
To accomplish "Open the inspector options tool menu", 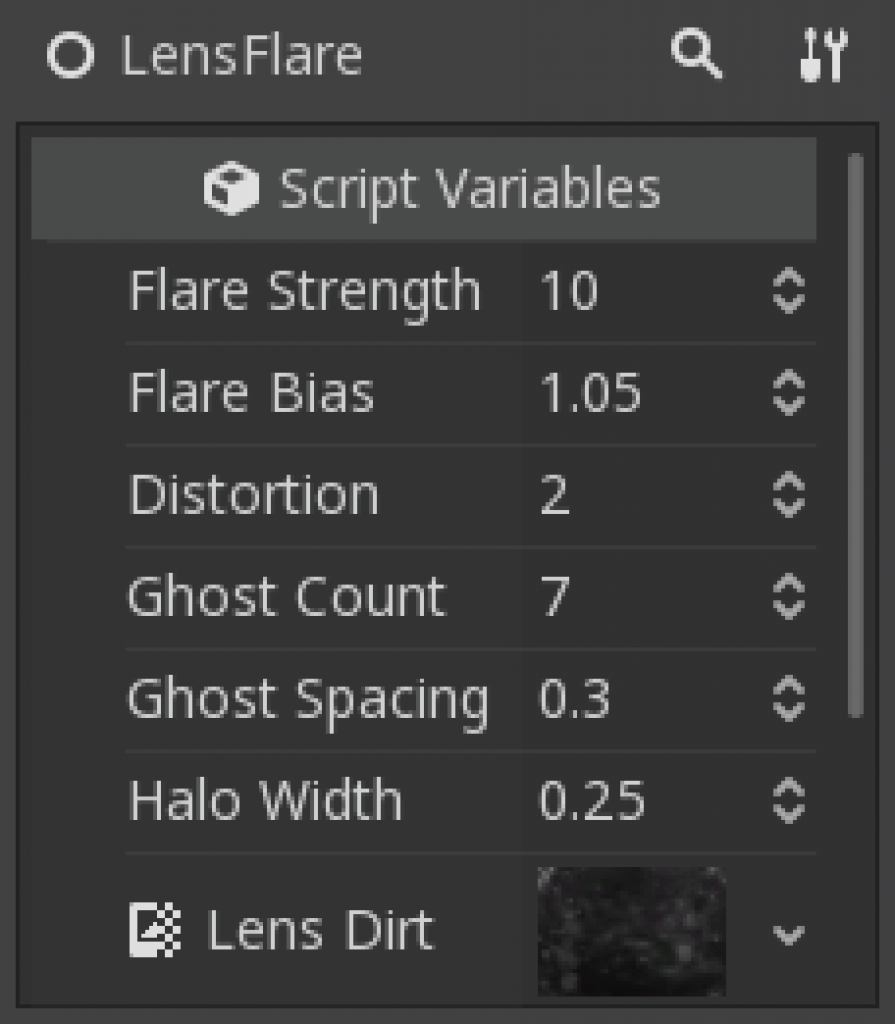I will [822, 56].
